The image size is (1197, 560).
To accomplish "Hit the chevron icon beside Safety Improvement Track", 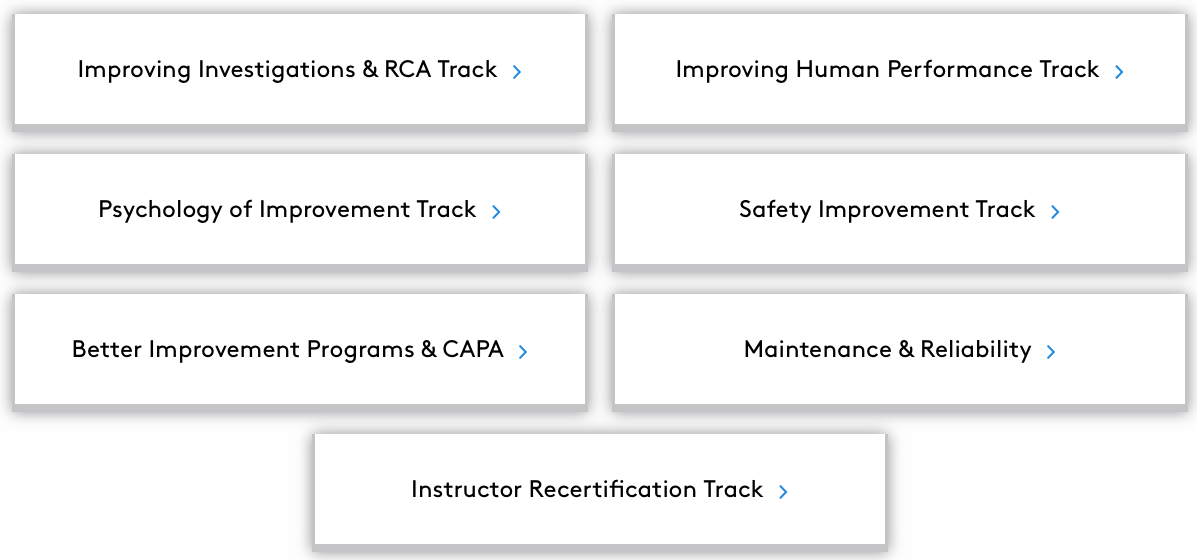I will click(1055, 211).
